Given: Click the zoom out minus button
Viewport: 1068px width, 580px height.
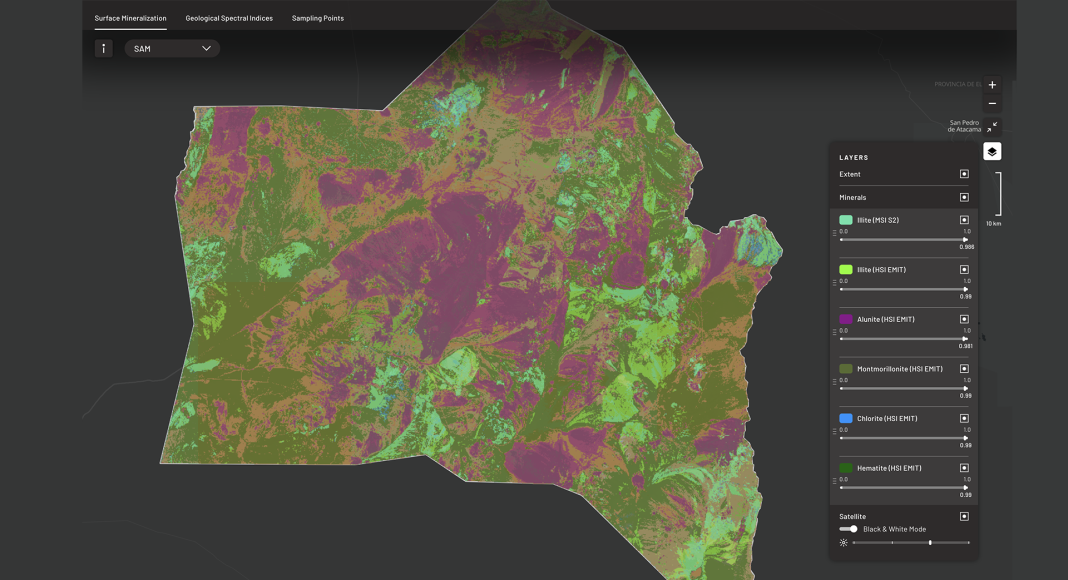Looking at the screenshot, I should tap(992, 104).
